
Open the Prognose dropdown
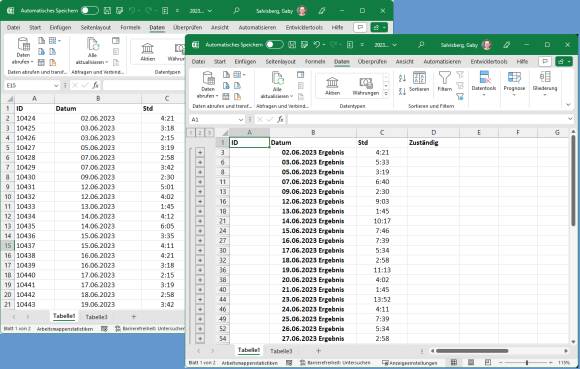514,84
